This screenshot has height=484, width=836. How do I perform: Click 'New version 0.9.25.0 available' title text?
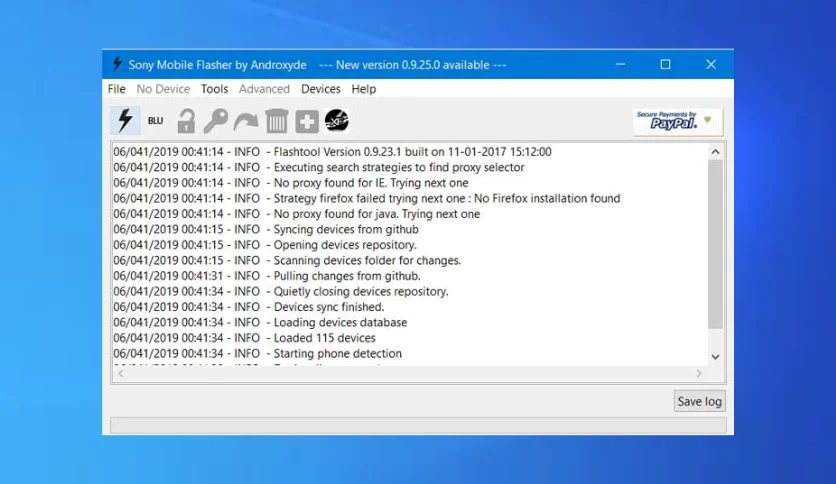point(413,64)
